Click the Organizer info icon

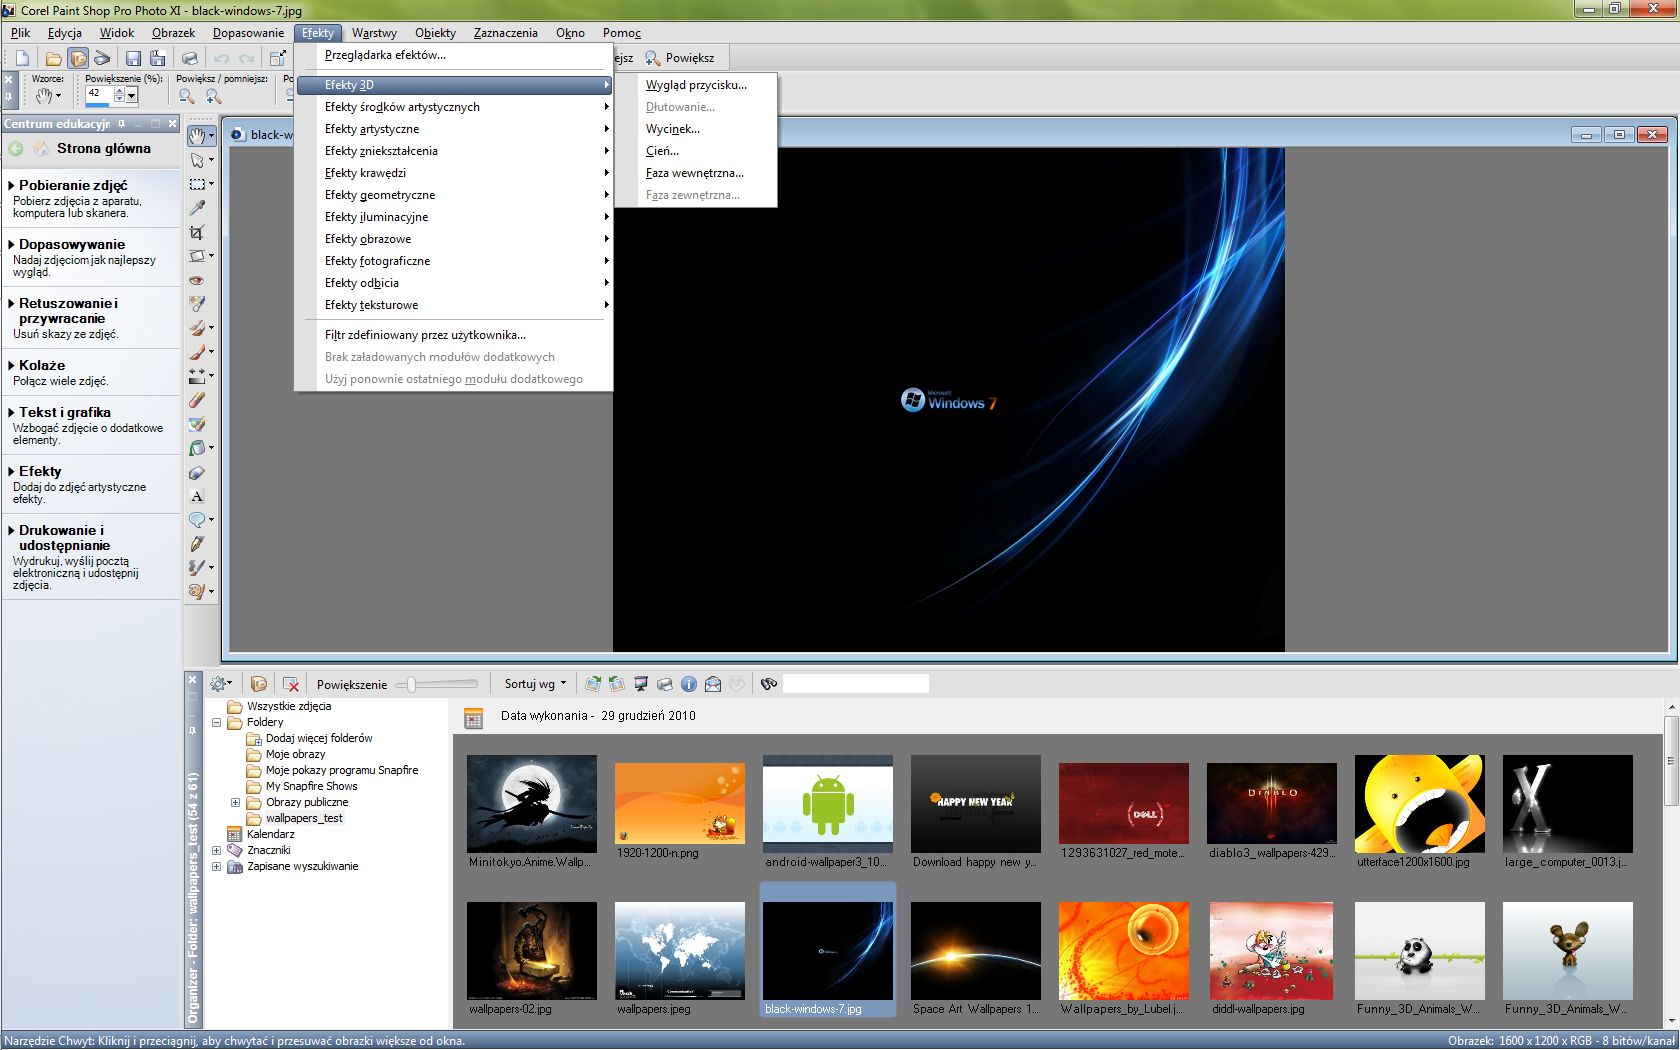[x=689, y=684]
